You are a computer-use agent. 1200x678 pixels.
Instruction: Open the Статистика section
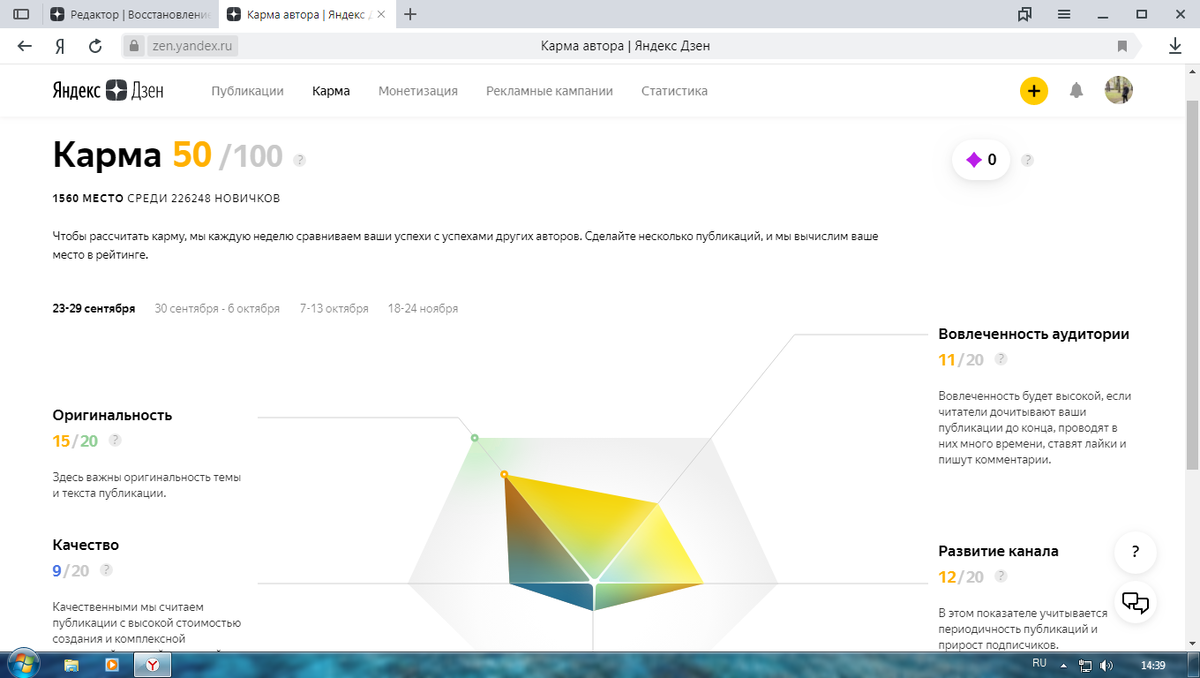674,91
